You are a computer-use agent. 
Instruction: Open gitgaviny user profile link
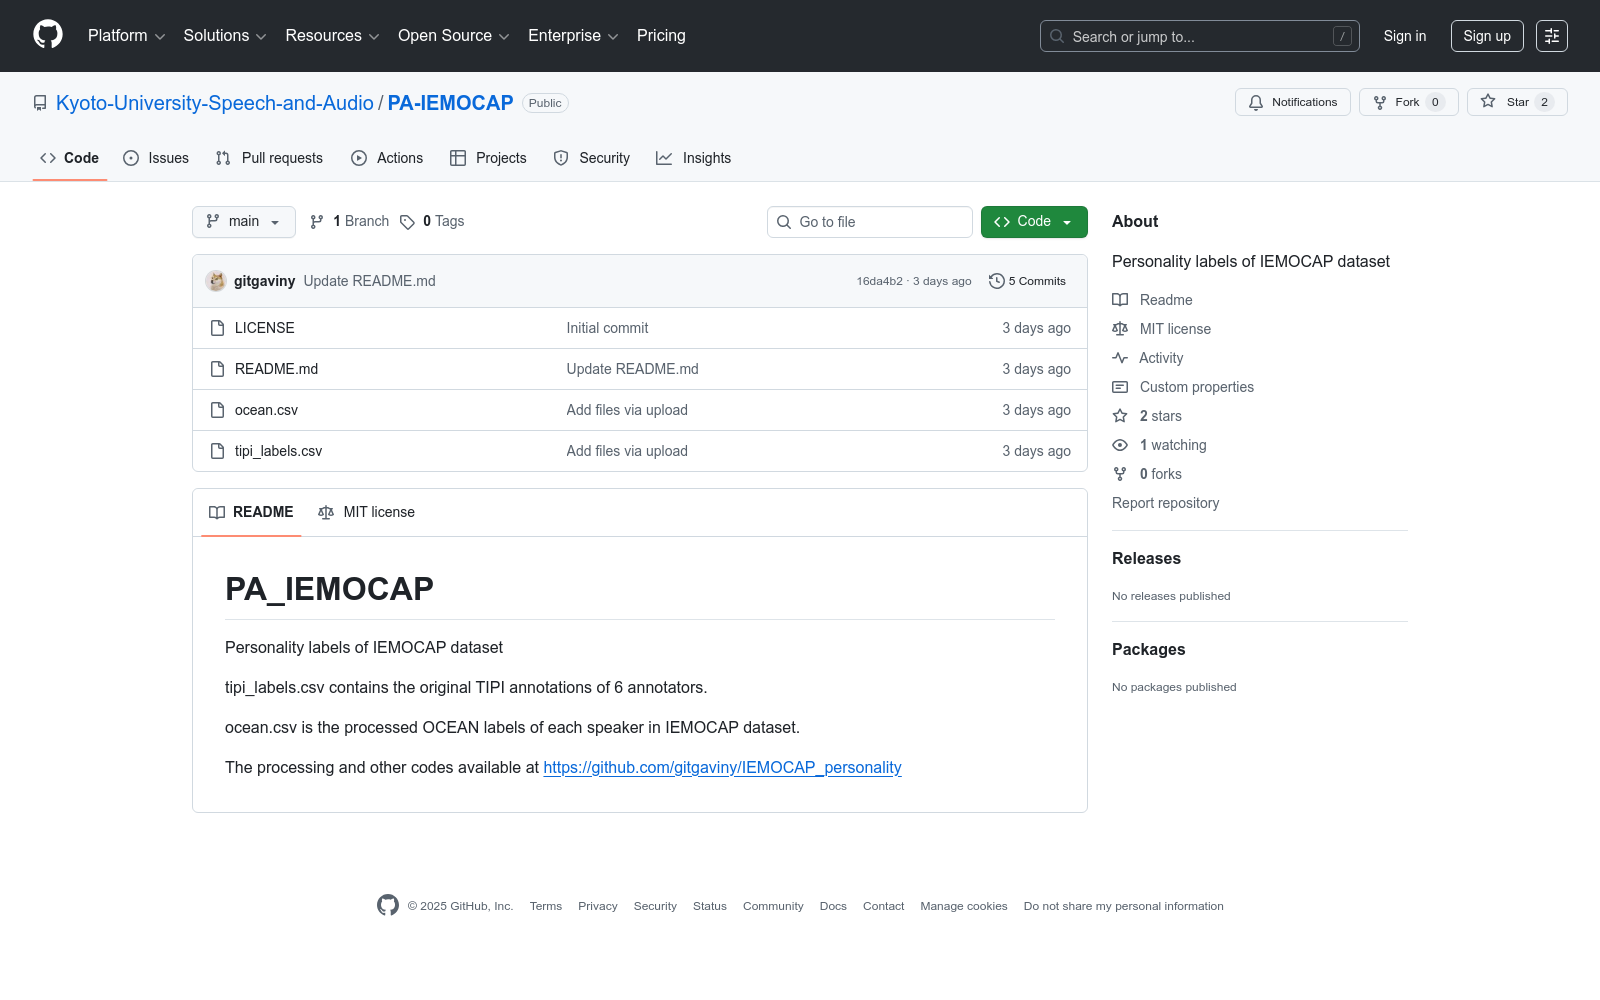coord(264,281)
